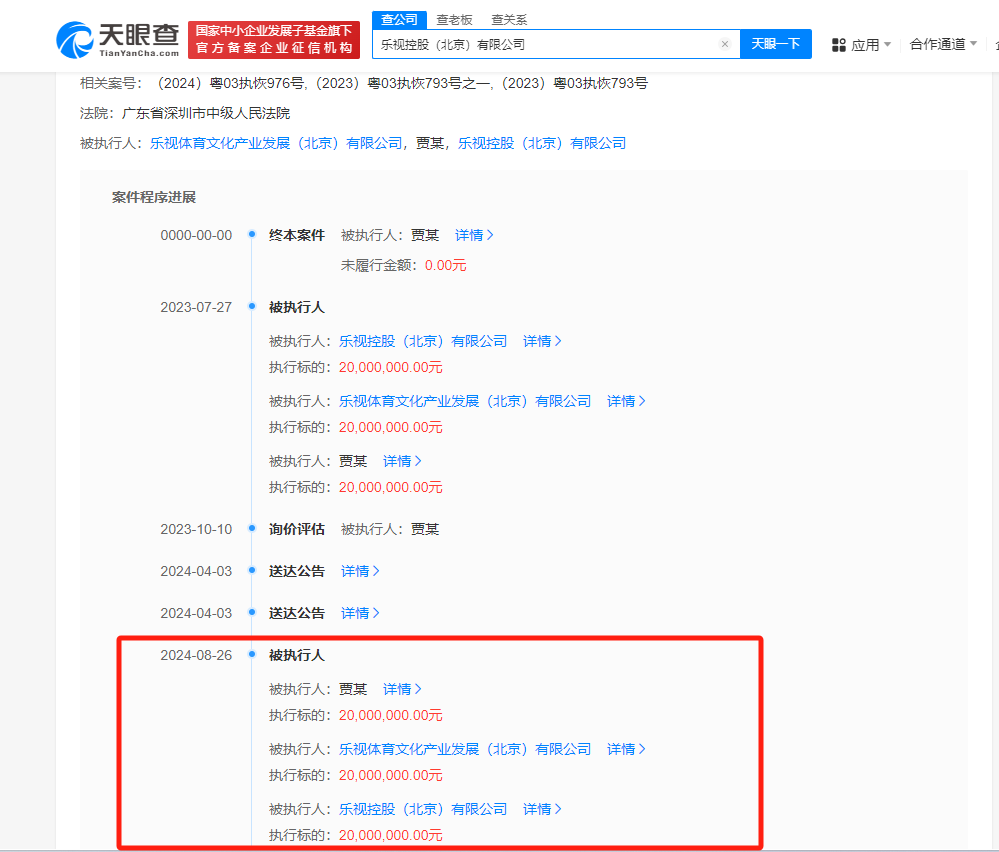The height and width of the screenshot is (852, 999).
Task: Clear the search box with the × icon
Action: click(726, 44)
